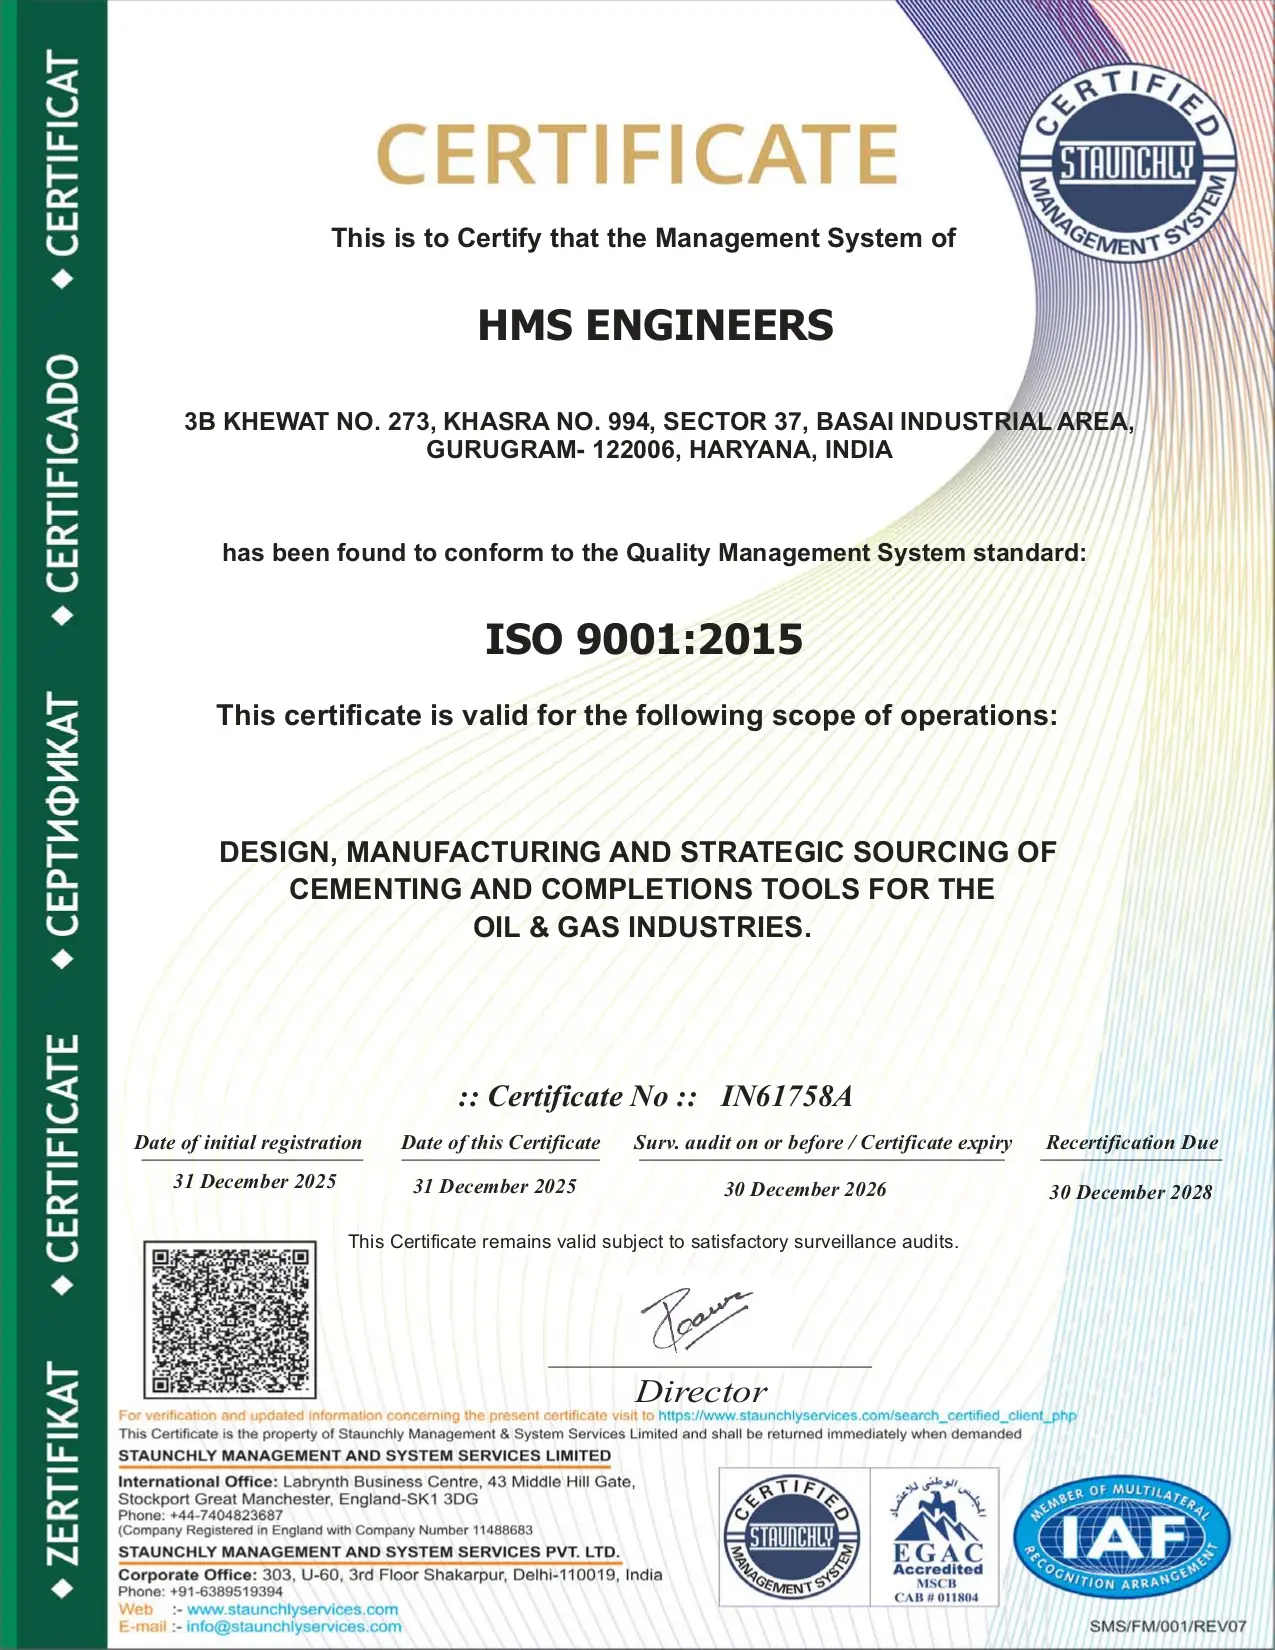Click the Director's handwritten signature
This screenshot has height=1650, width=1275.
tap(694, 1317)
